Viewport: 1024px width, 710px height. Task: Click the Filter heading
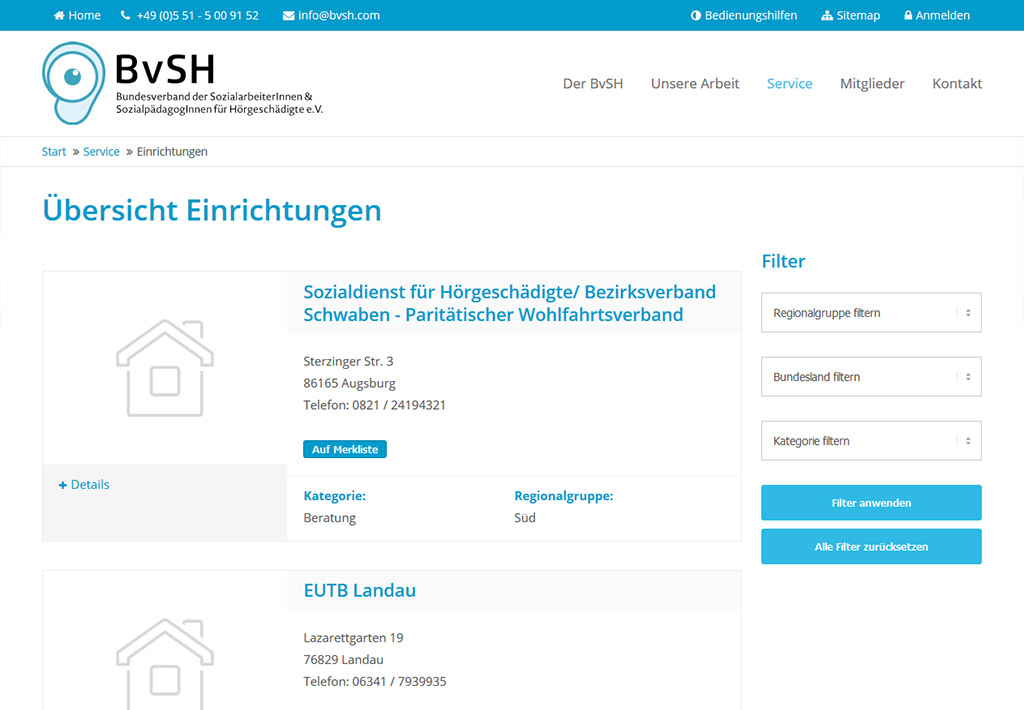[x=783, y=261]
